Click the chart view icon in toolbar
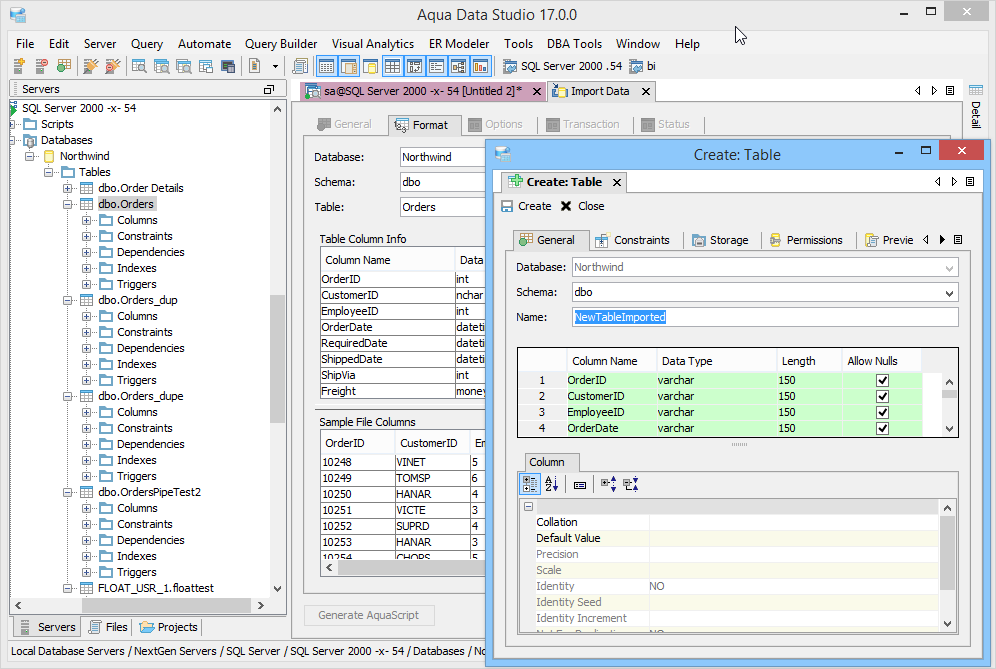Viewport: 996px width, 669px height. tap(481, 66)
